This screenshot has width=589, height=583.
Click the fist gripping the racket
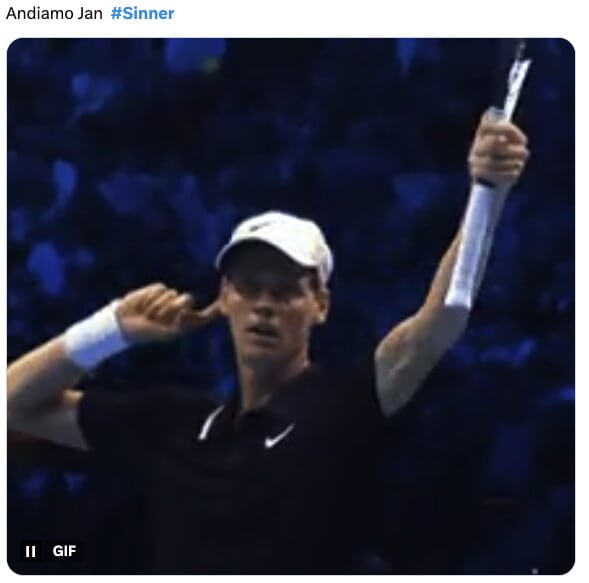(499, 150)
